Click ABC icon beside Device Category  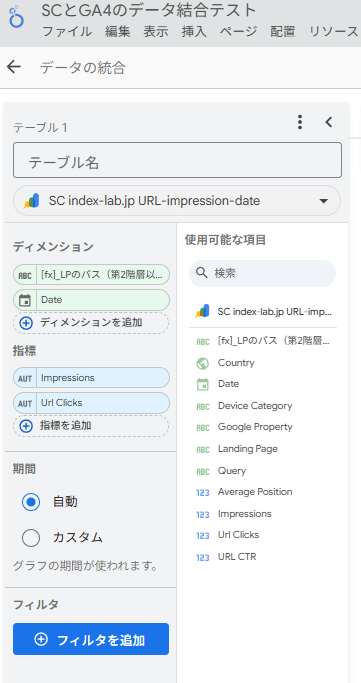[x=203, y=407]
